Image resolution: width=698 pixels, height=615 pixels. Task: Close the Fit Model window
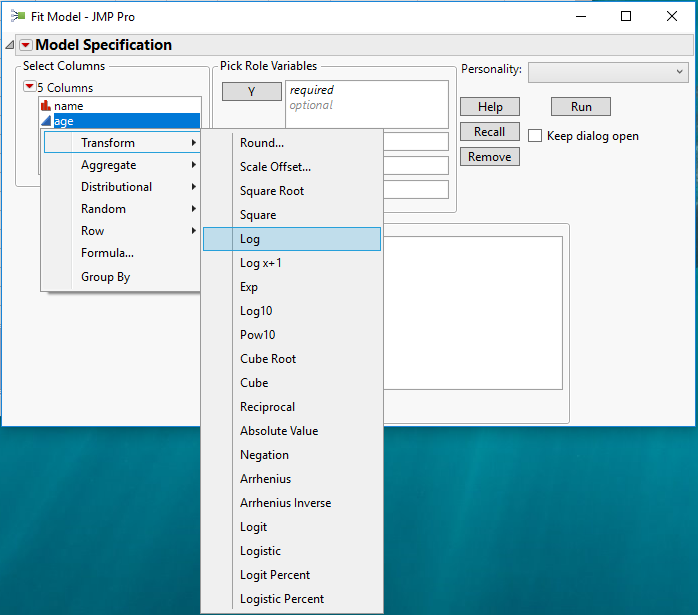coord(672,16)
